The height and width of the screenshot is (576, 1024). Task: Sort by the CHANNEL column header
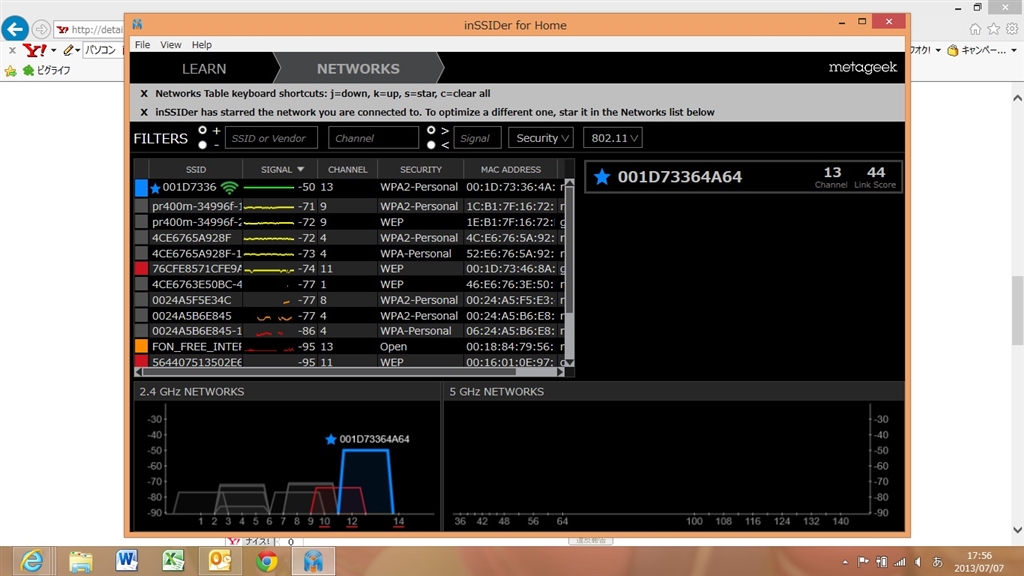coord(347,169)
